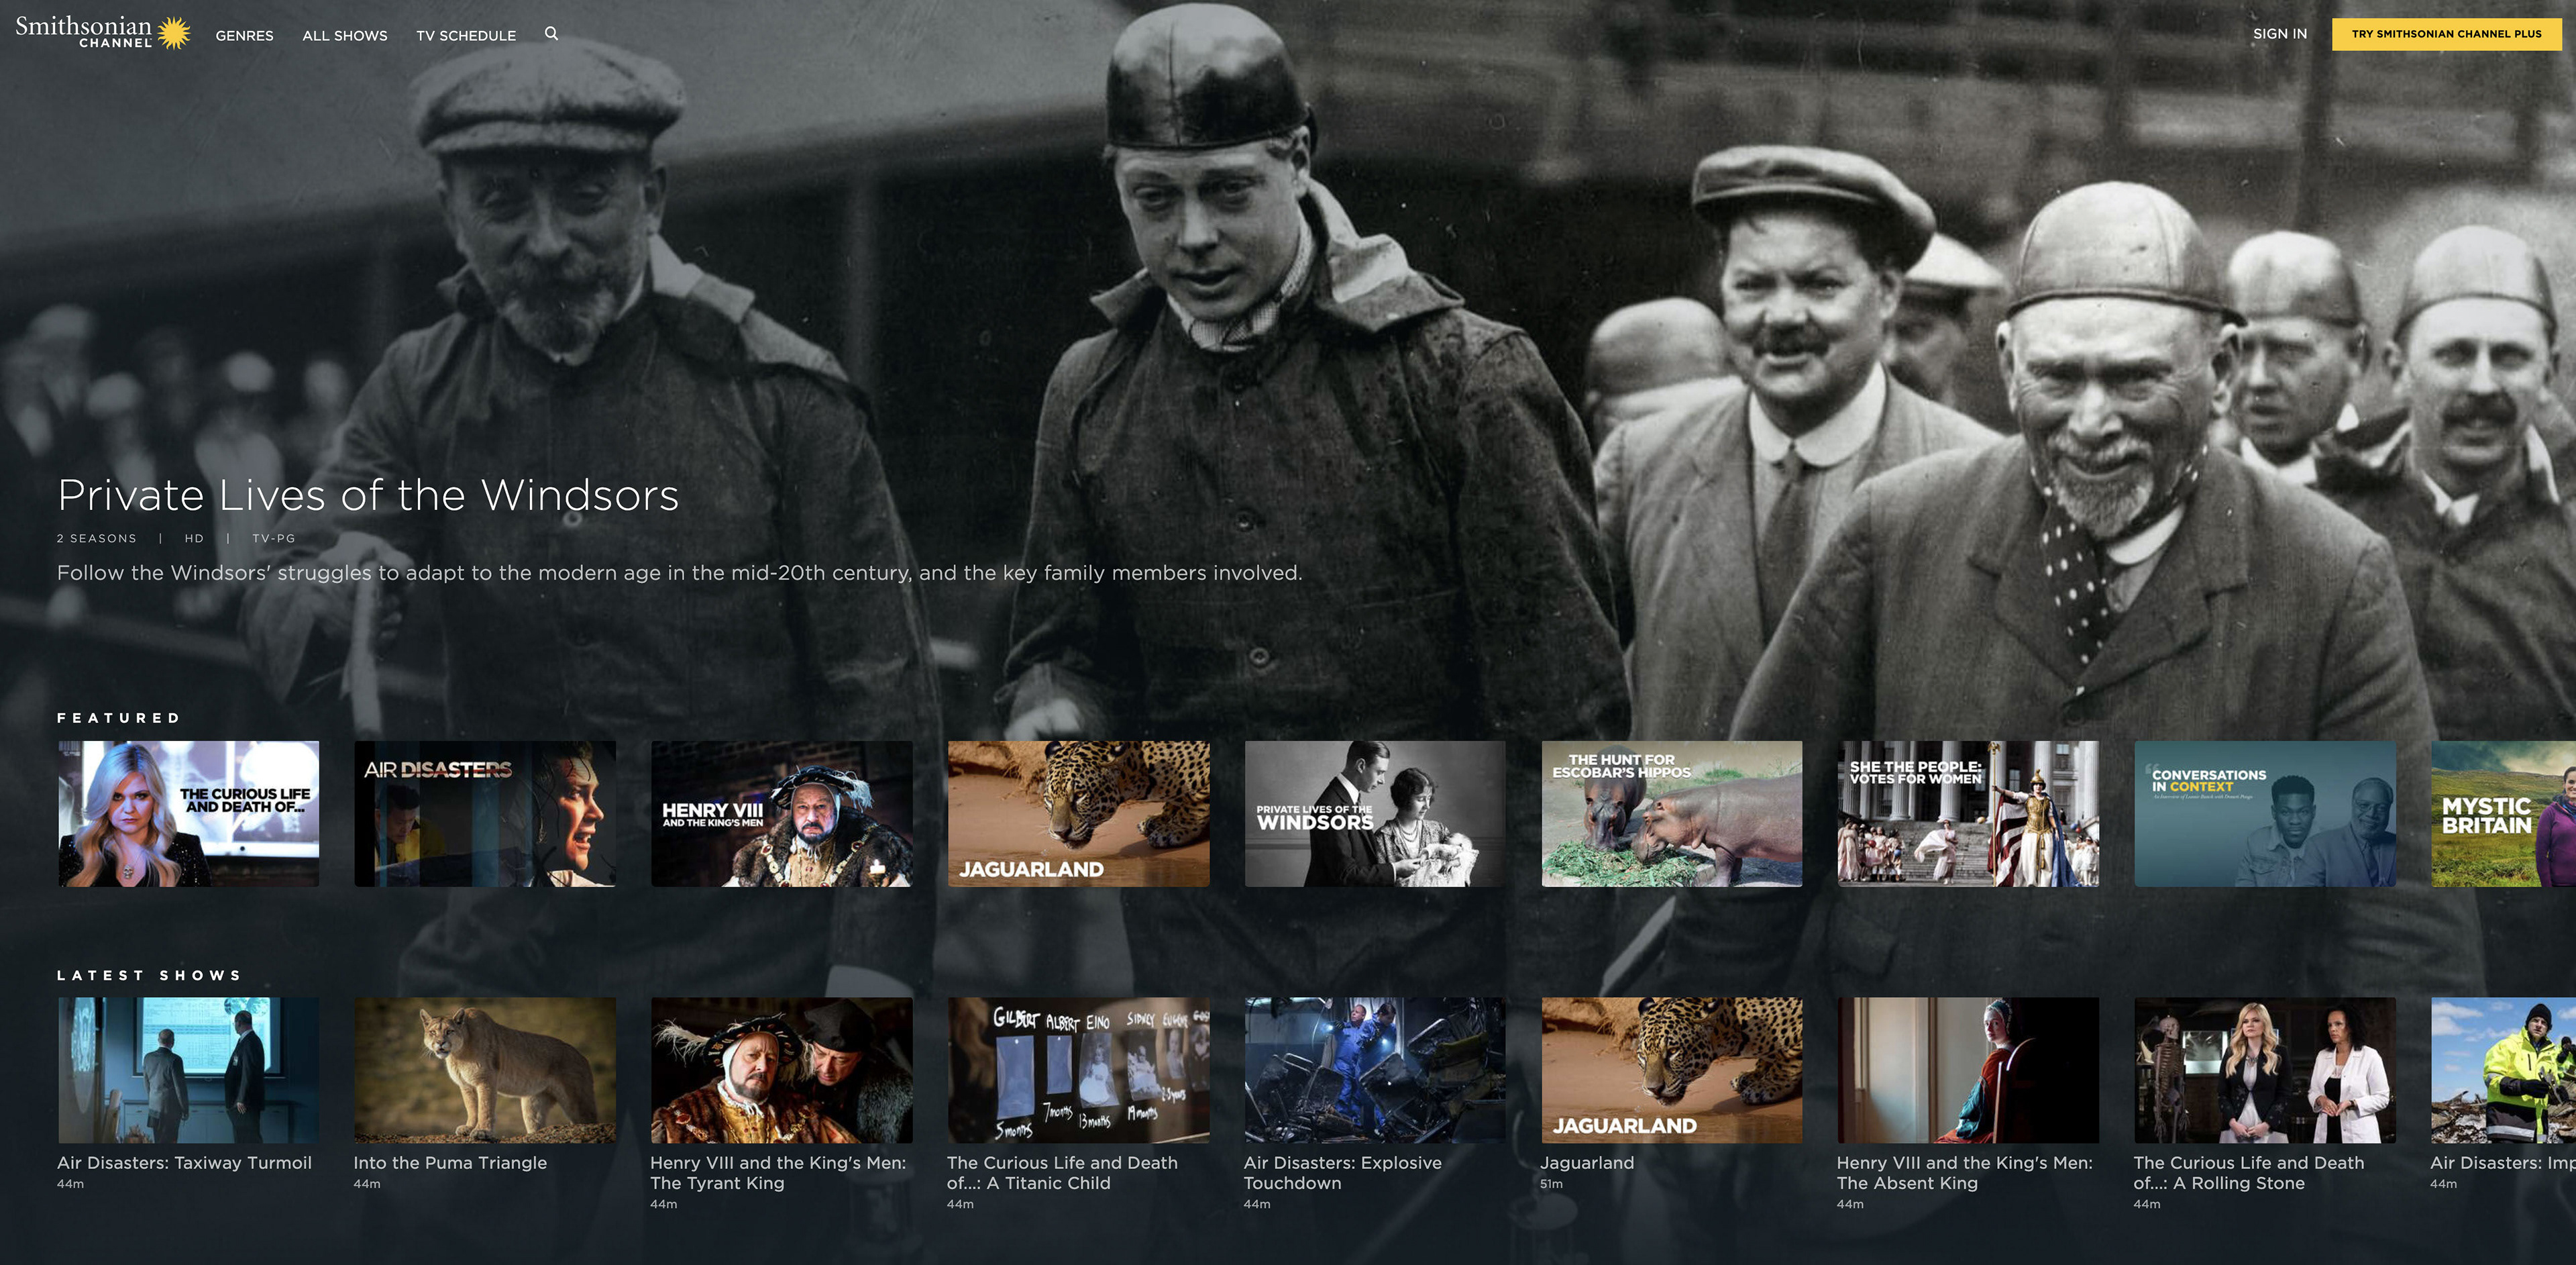The image size is (2576, 1265).
Task: Click Curious Life: A Titanic Child title
Action: coord(1062,1172)
